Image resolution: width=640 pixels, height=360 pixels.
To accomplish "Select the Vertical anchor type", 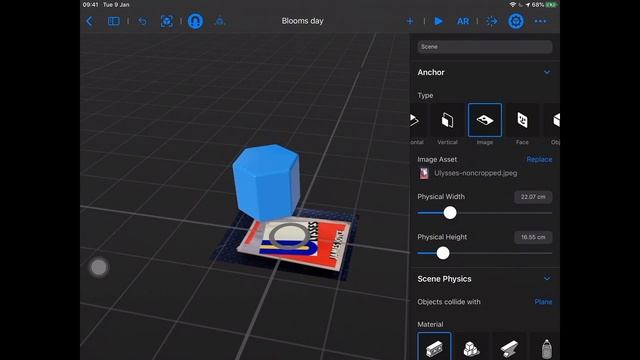I will click(447, 124).
